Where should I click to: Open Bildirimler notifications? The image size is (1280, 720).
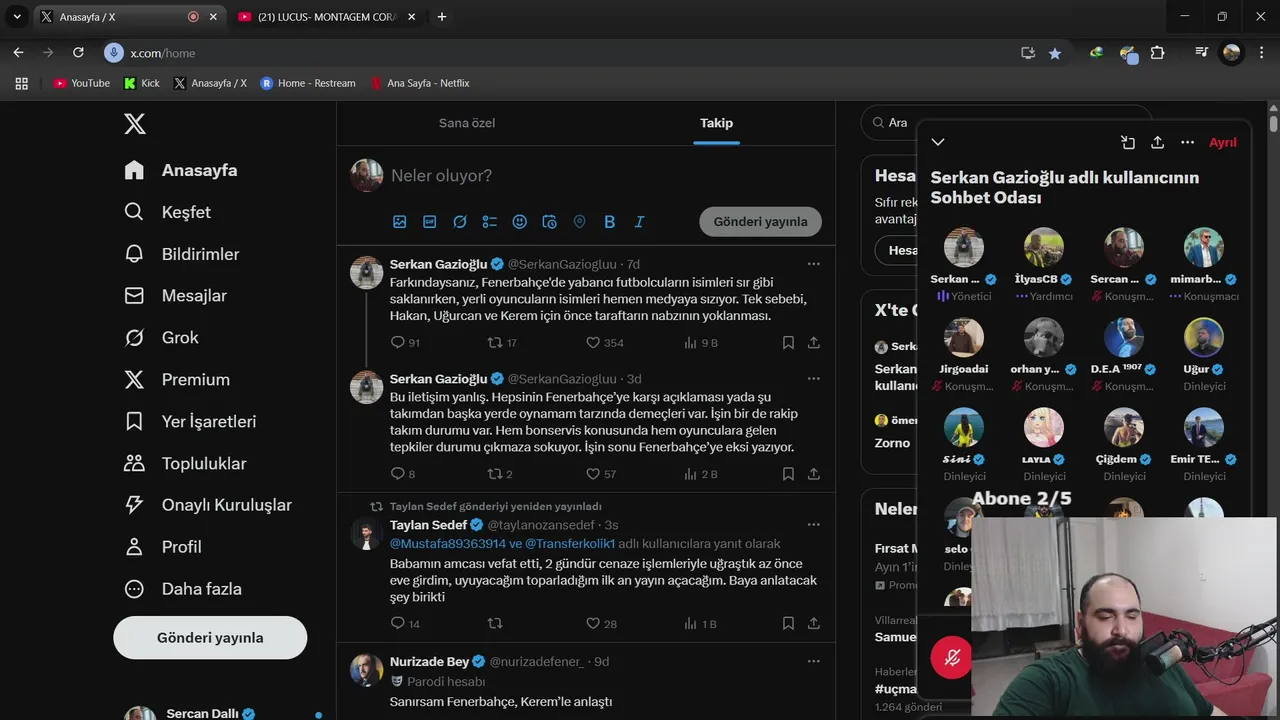181,254
